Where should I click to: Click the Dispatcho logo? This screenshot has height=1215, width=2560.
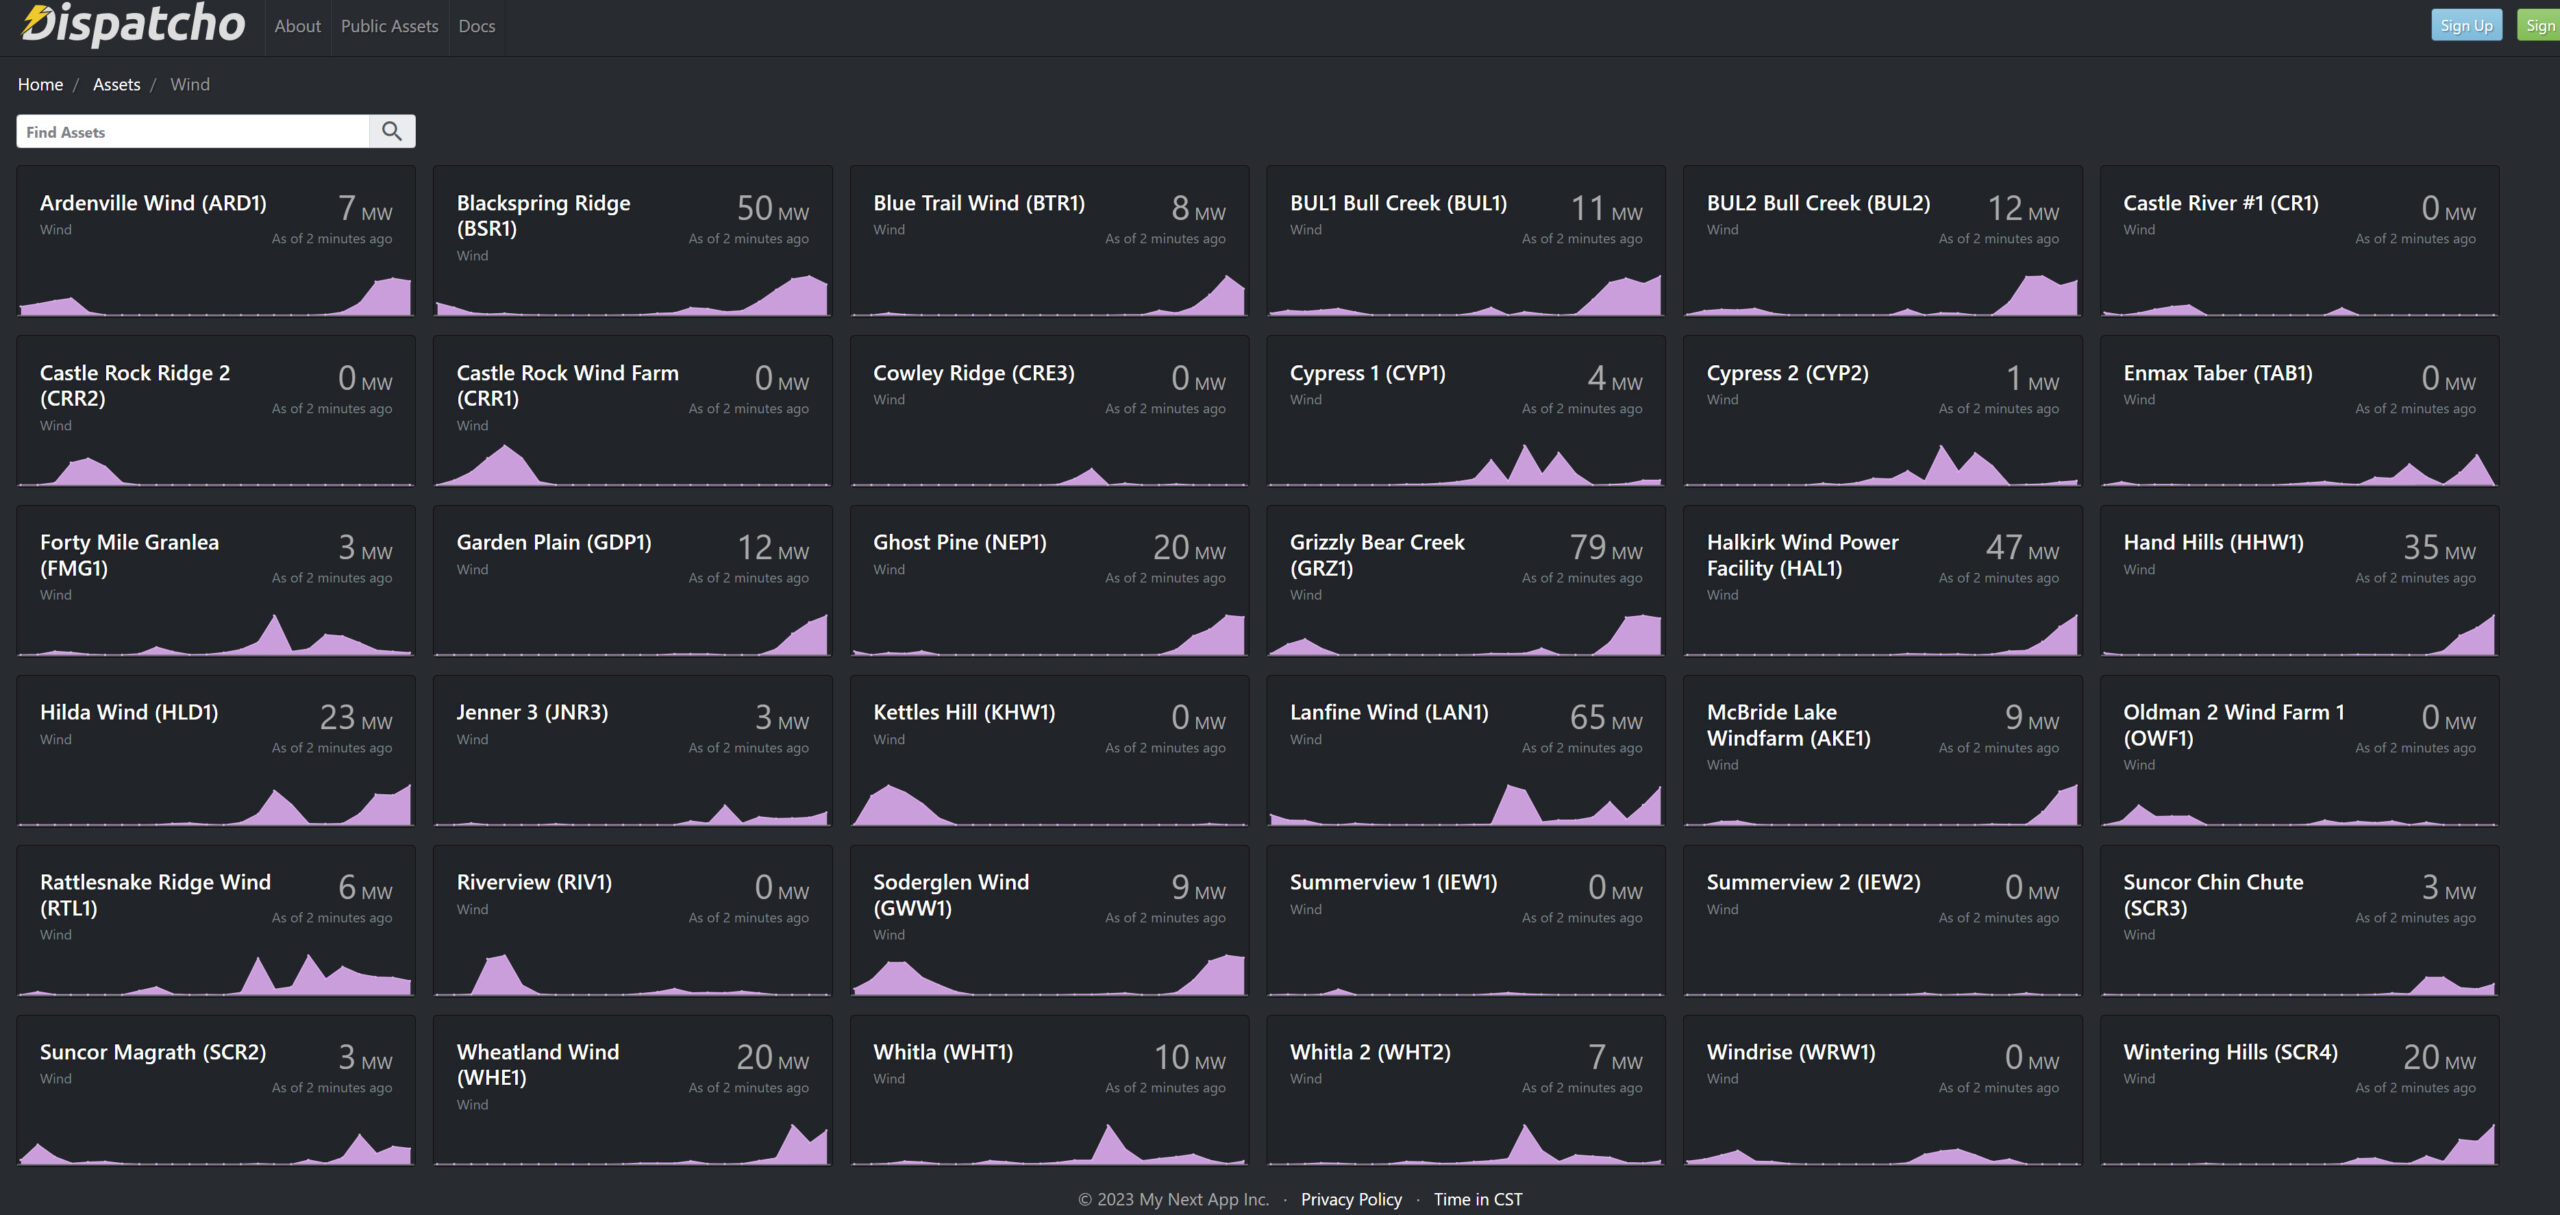(x=133, y=24)
